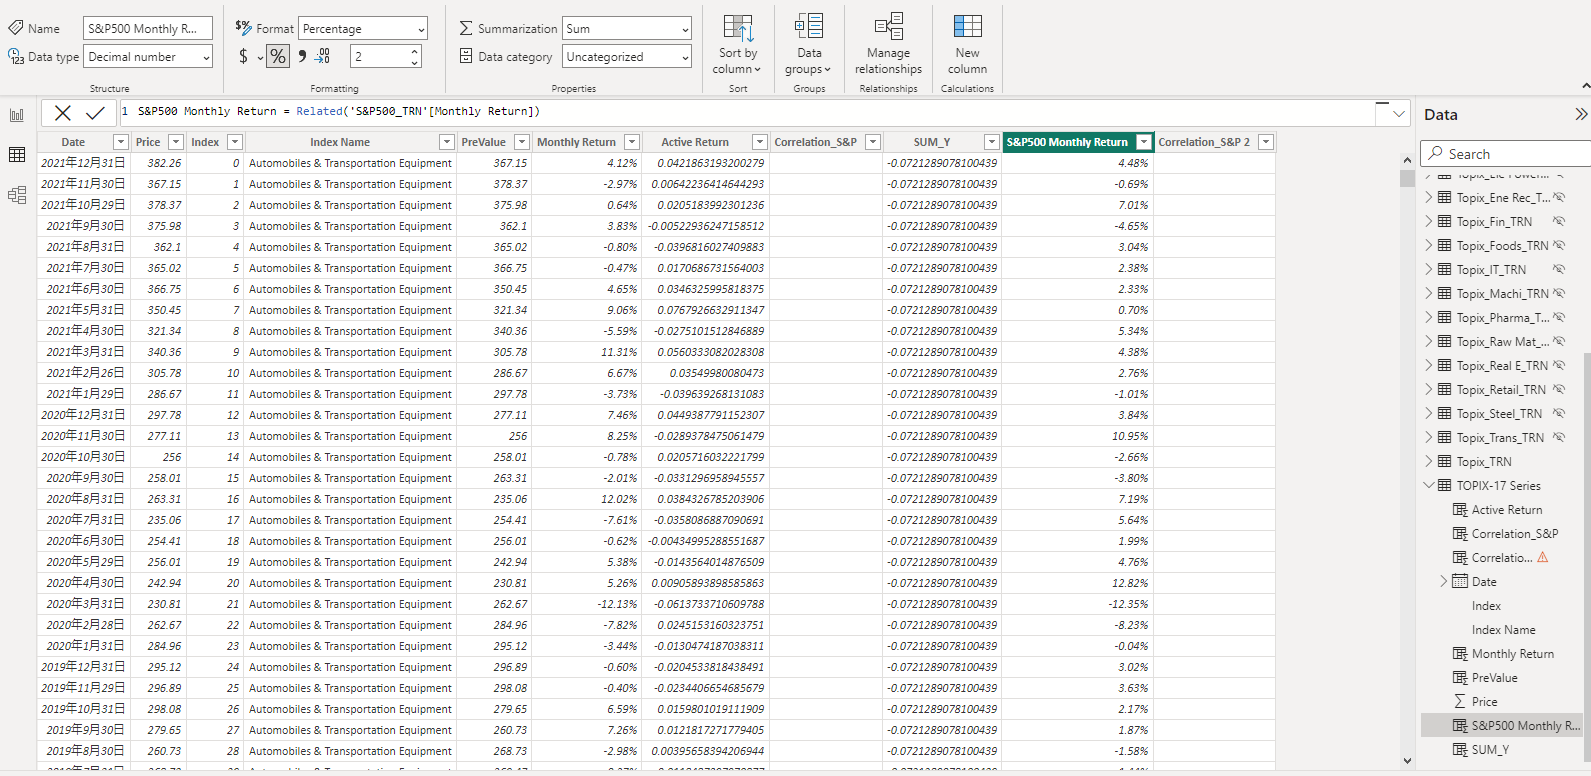Collapse the TOPIX-17 Series table

(x=1429, y=486)
